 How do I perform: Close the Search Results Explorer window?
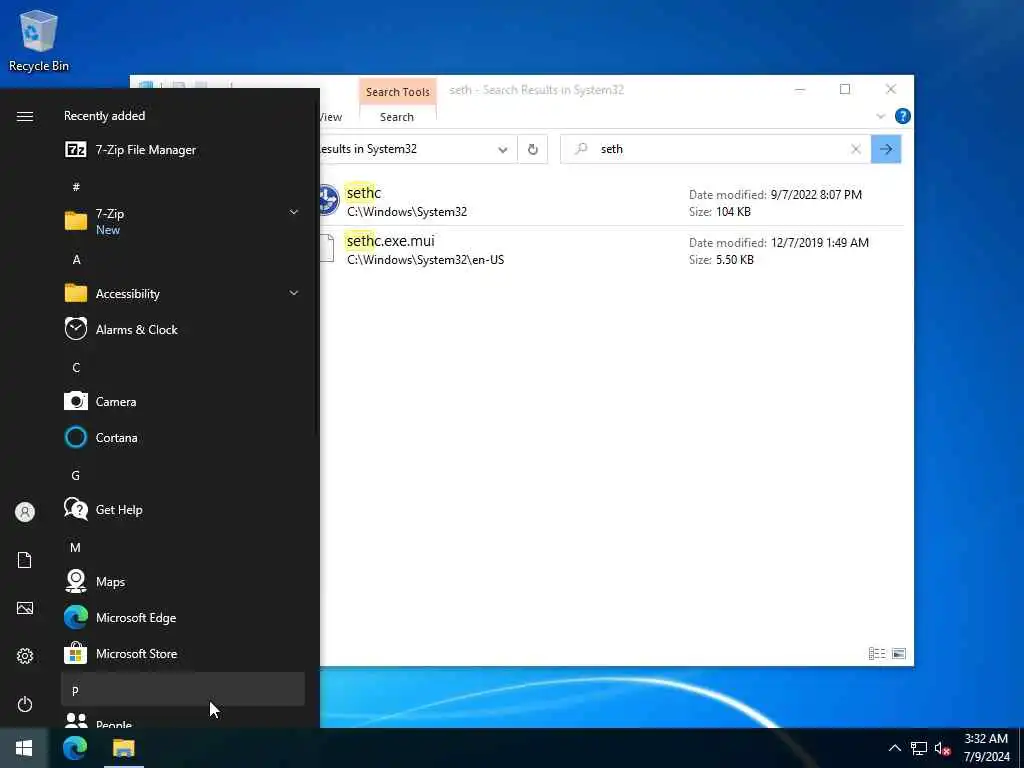pos(891,89)
